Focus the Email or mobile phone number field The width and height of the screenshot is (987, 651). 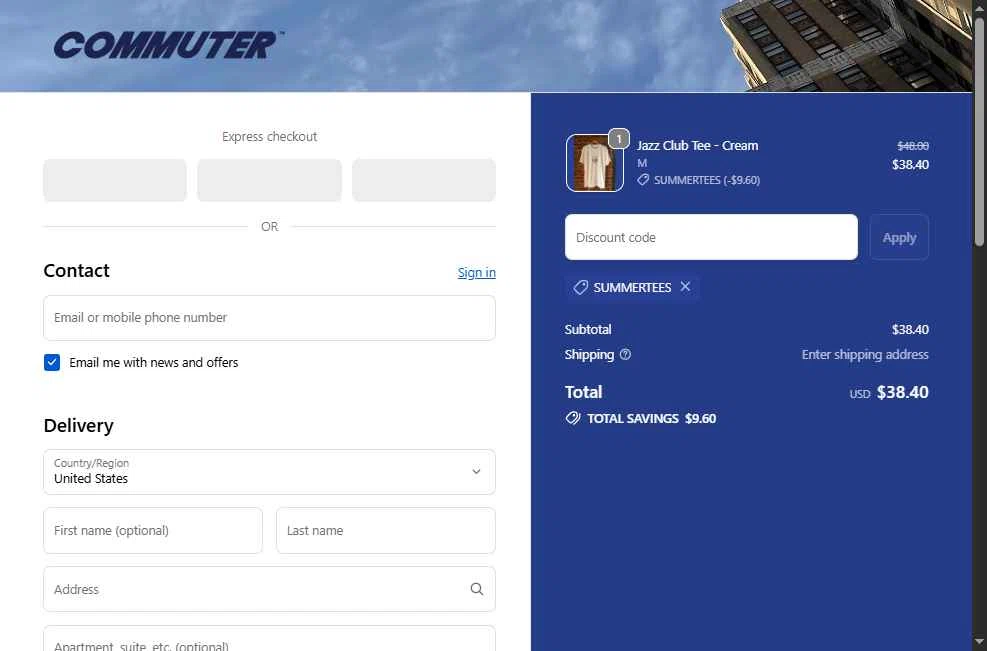269,318
